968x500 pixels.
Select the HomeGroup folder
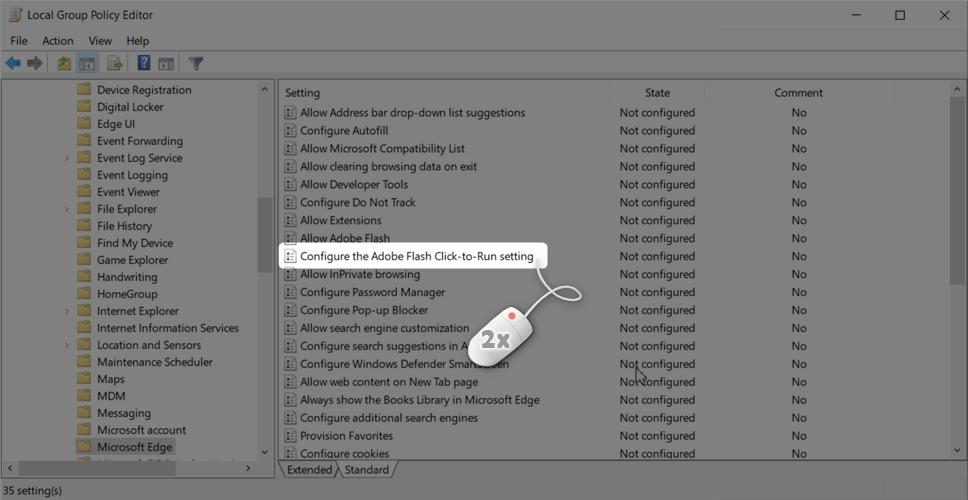pos(127,294)
